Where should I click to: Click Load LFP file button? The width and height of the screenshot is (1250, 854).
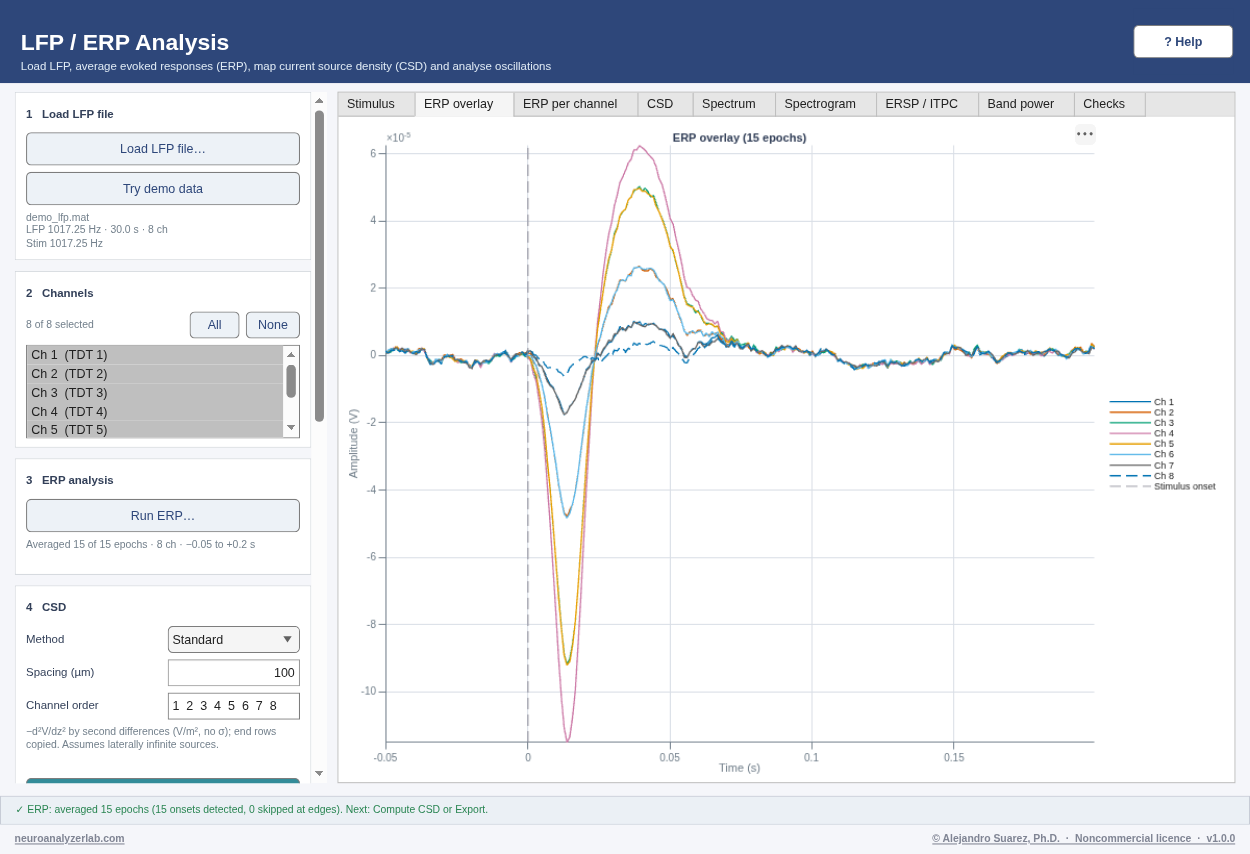[163, 149]
